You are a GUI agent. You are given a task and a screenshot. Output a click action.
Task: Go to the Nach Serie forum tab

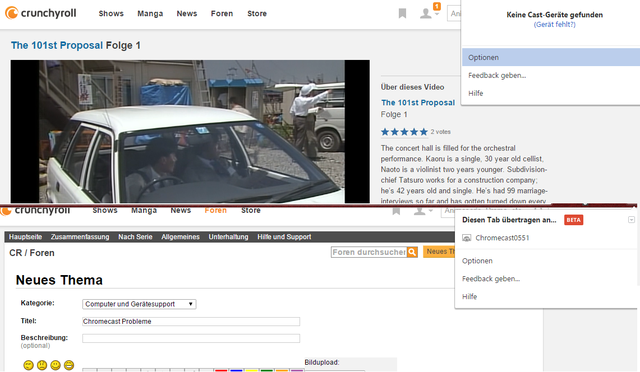(x=135, y=237)
